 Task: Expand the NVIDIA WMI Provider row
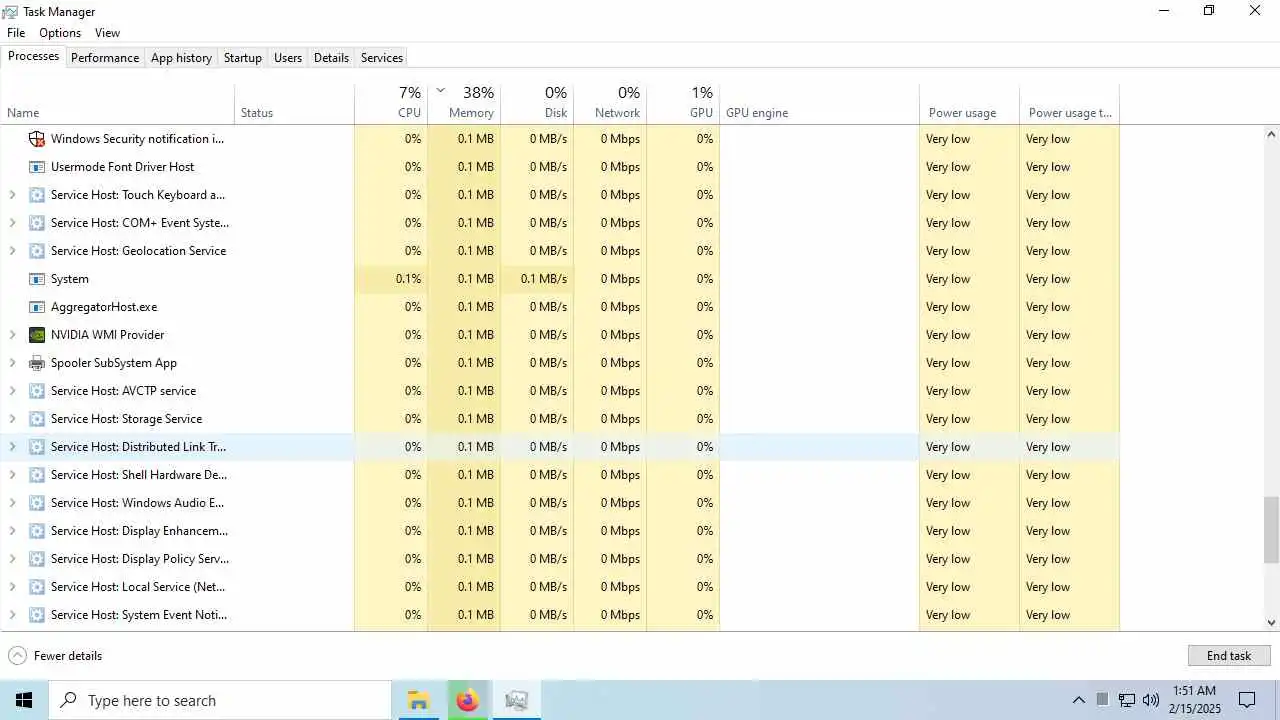12,335
